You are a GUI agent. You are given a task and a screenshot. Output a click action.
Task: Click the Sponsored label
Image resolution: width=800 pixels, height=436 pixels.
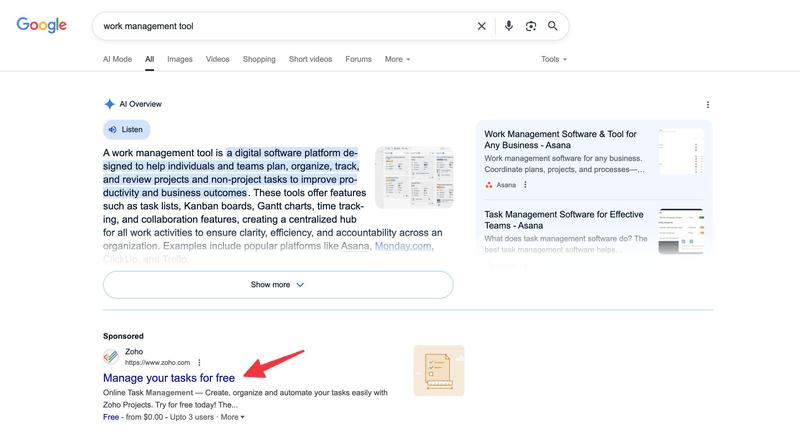tap(123, 336)
